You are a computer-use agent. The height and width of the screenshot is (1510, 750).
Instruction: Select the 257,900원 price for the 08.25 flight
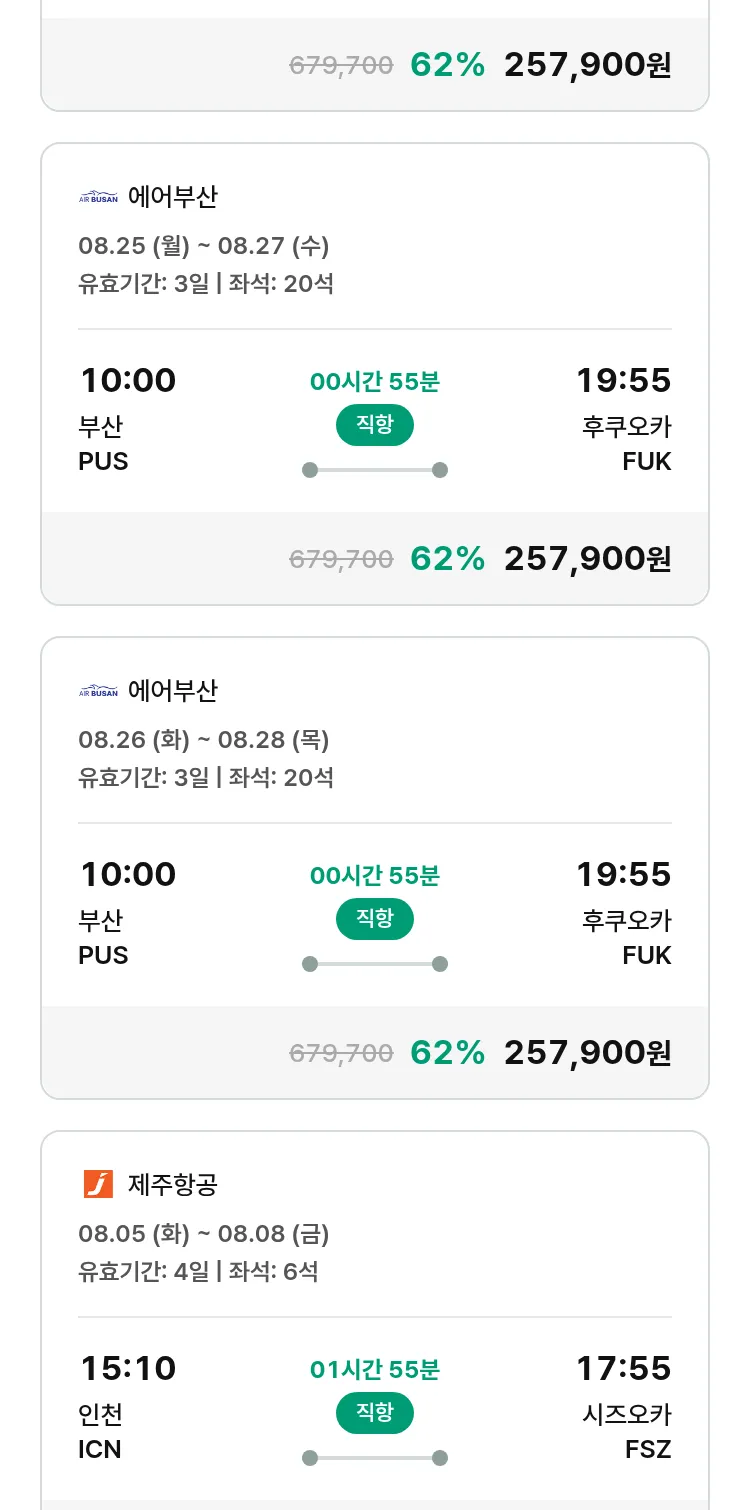(587, 559)
